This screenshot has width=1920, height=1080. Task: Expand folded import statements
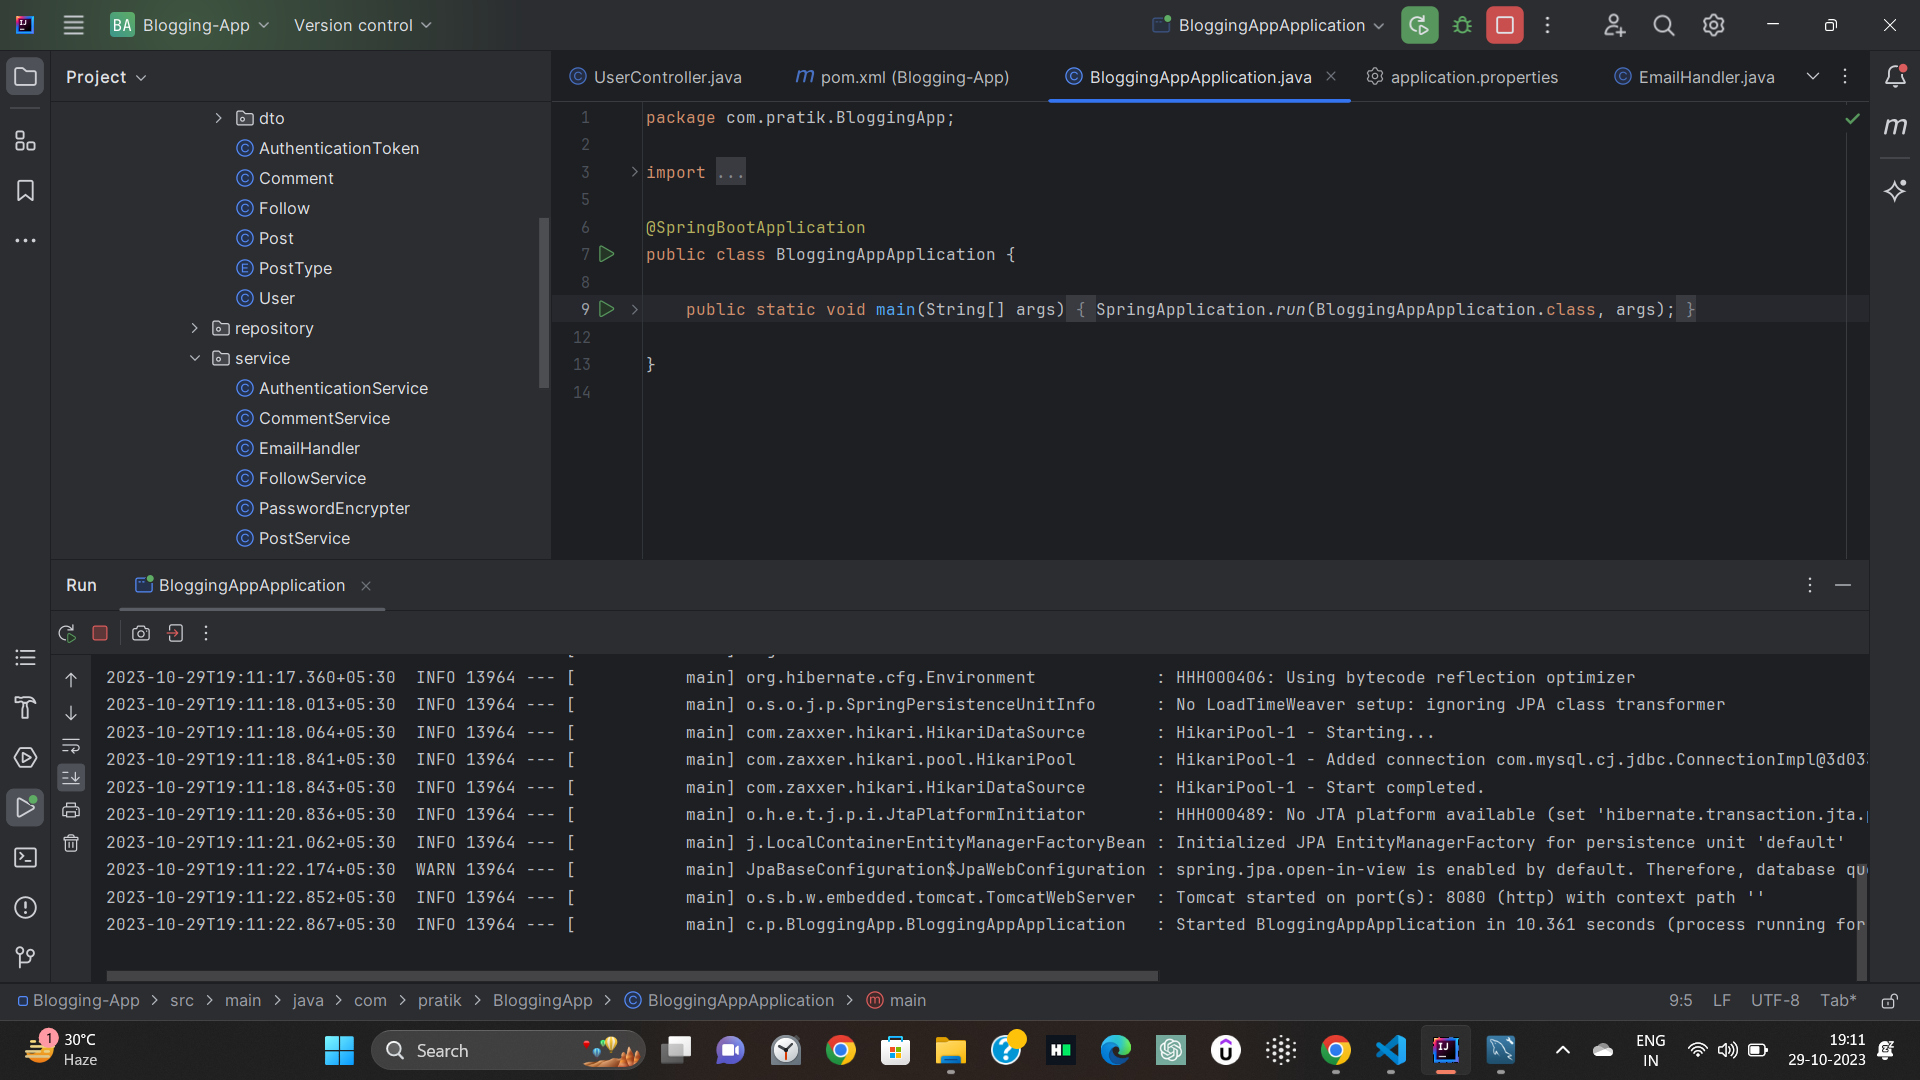click(635, 172)
